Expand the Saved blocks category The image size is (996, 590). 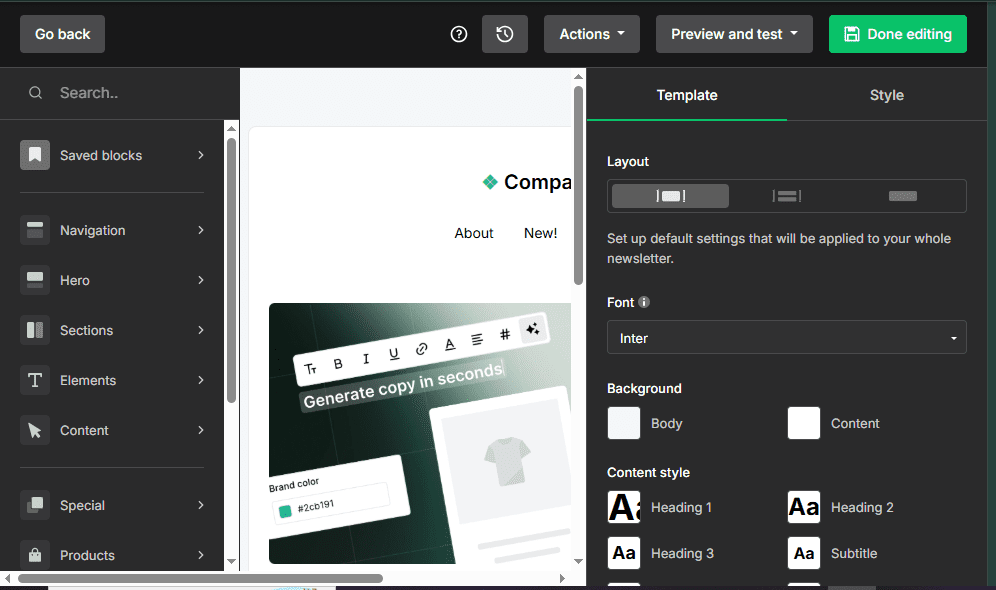[201, 155]
